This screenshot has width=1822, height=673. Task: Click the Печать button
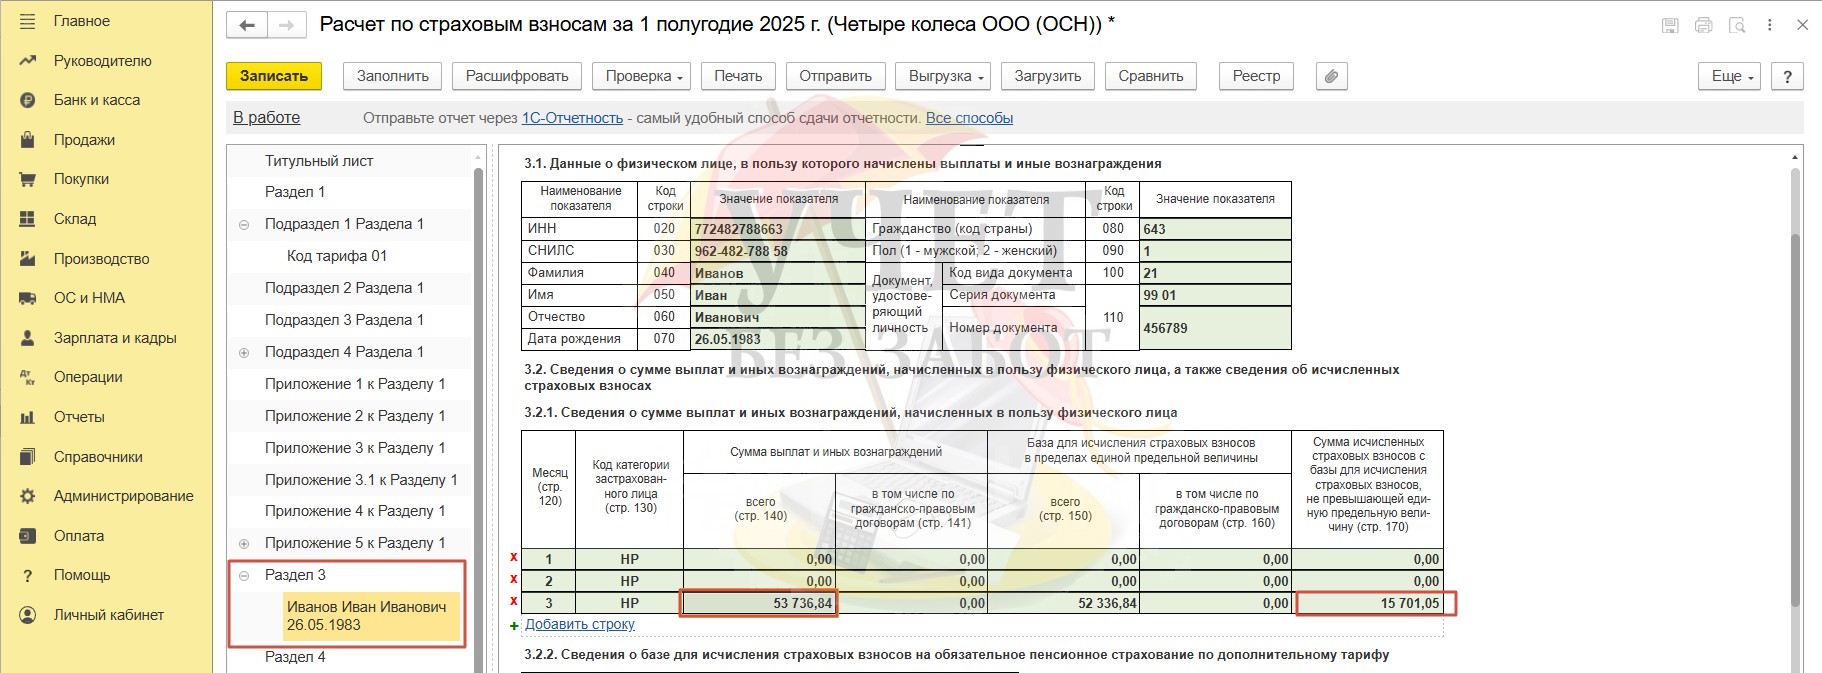point(738,76)
